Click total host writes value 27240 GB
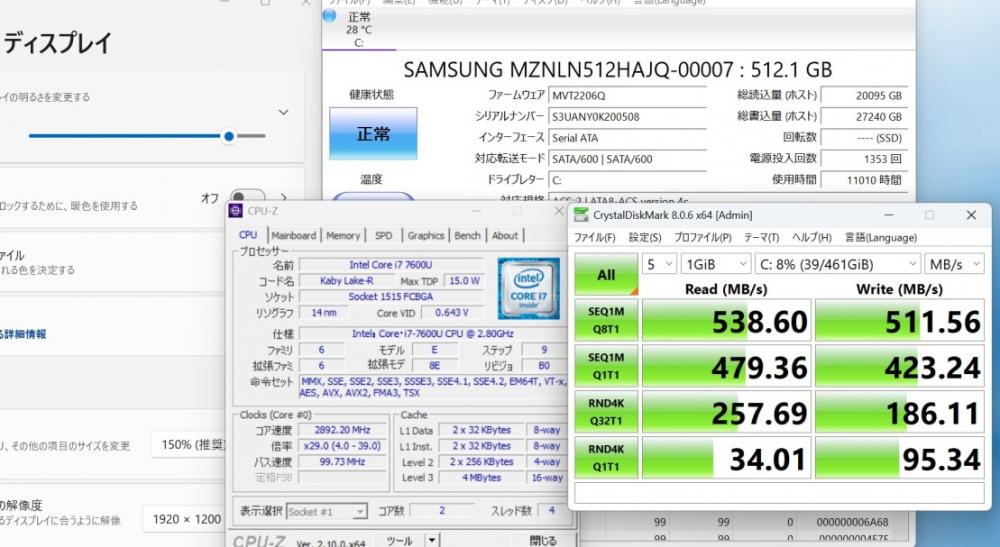Screen dimensions: 1000x547 [x=864, y=116]
